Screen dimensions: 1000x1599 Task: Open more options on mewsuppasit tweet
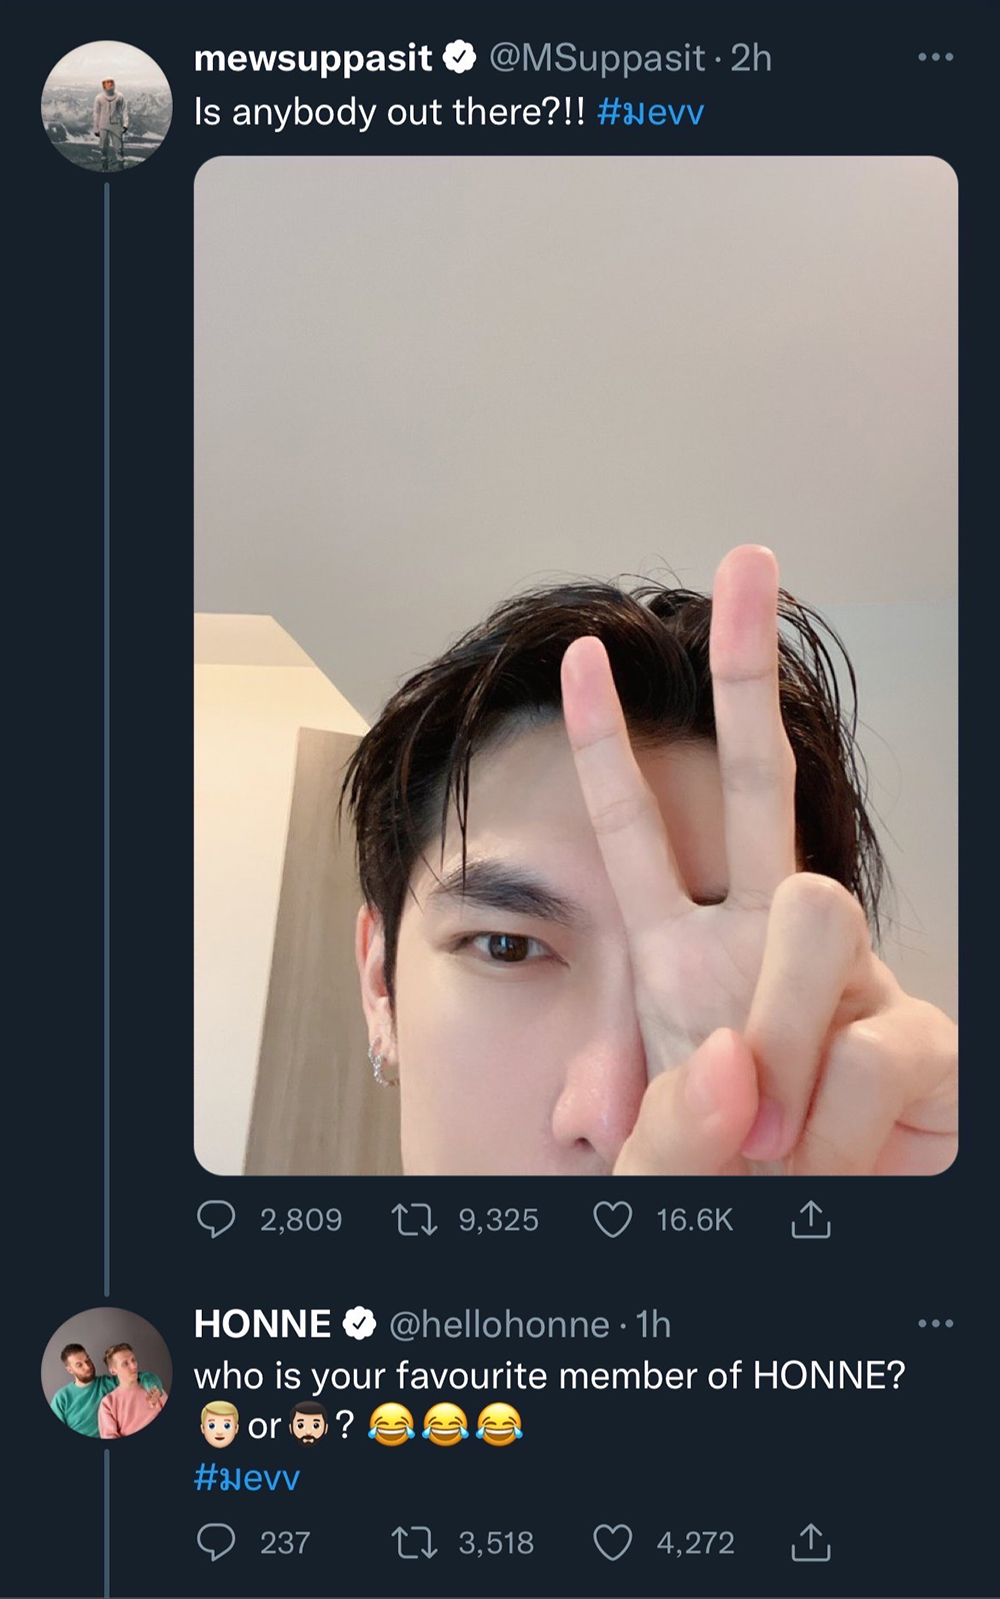click(935, 58)
